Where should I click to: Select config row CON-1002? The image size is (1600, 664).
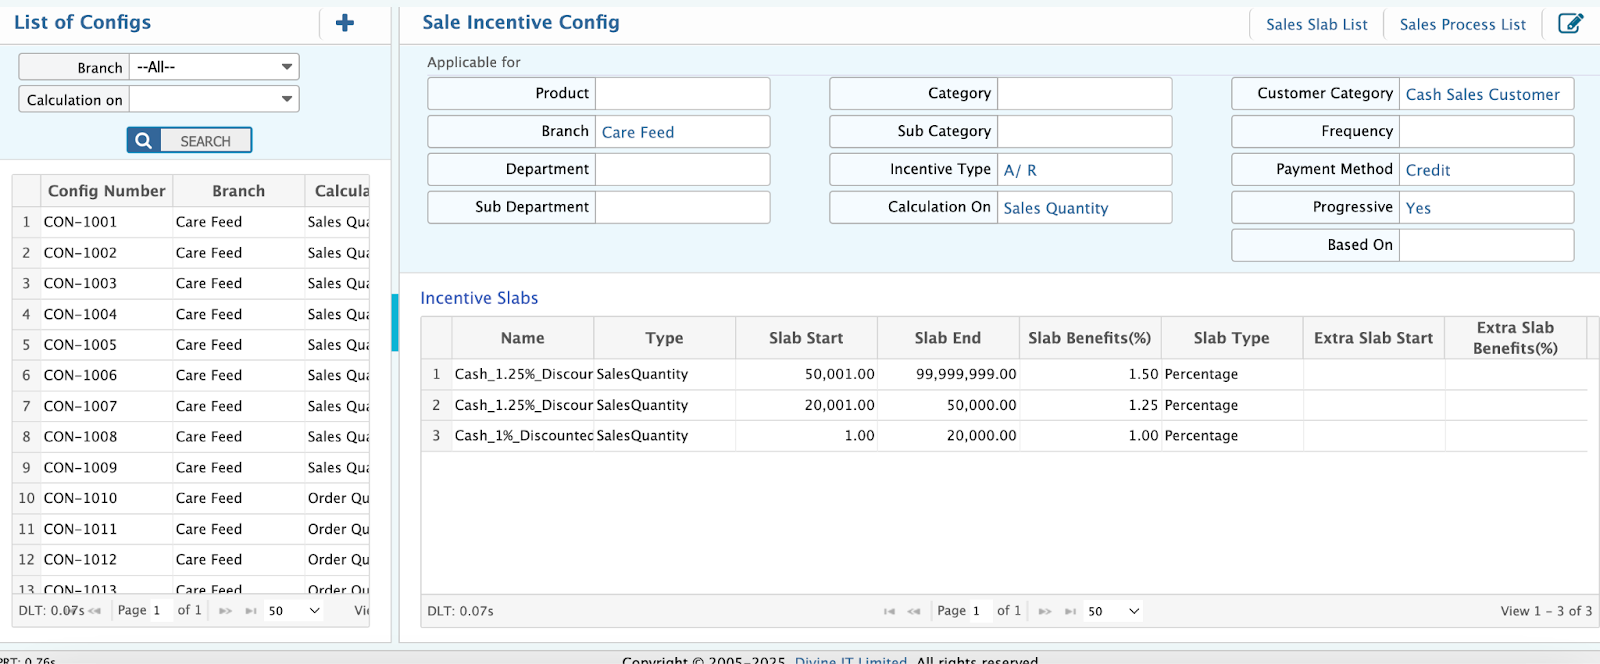pyautogui.click(x=191, y=253)
